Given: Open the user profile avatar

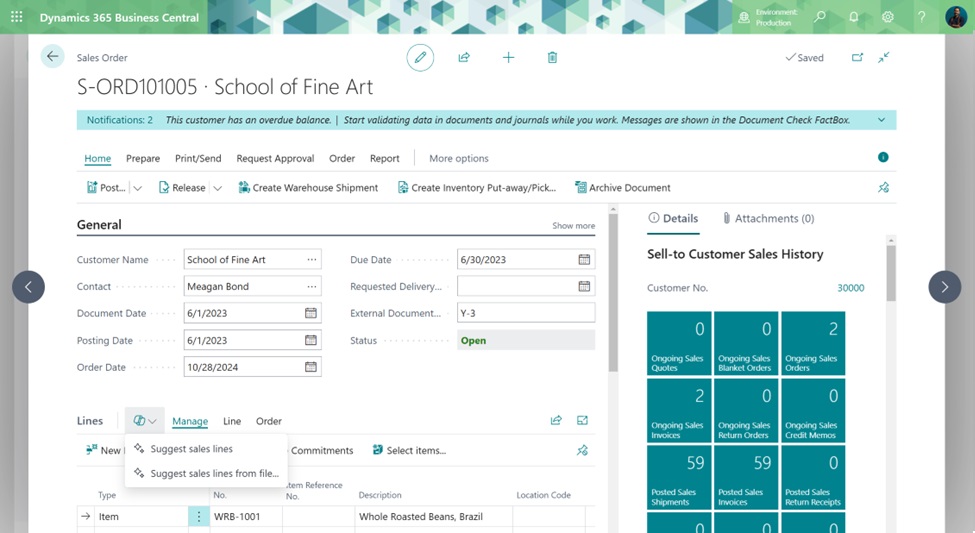Looking at the screenshot, I should pyautogui.click(x=956, y=17).
